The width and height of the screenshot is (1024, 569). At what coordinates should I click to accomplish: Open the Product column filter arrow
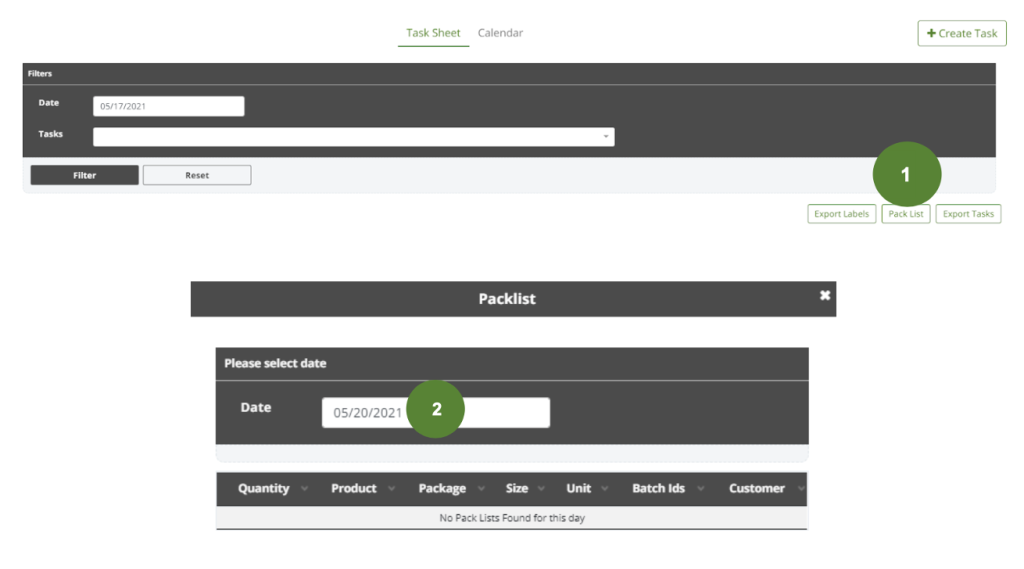pyautogui.click(x=392, y=489)
